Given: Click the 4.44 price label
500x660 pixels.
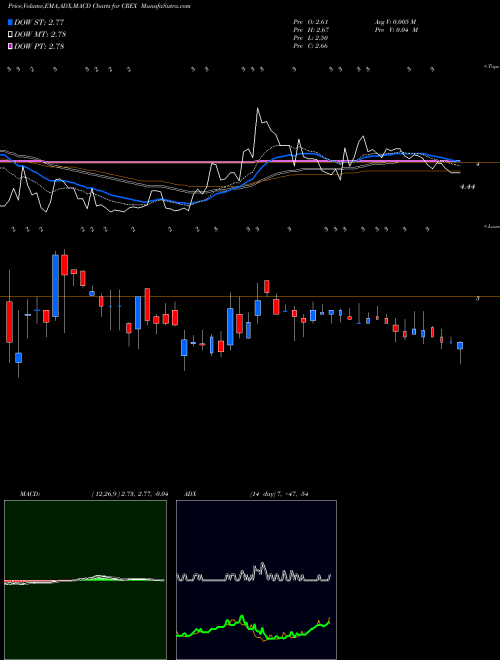Looking at the screenshot, I should [467, 186].
